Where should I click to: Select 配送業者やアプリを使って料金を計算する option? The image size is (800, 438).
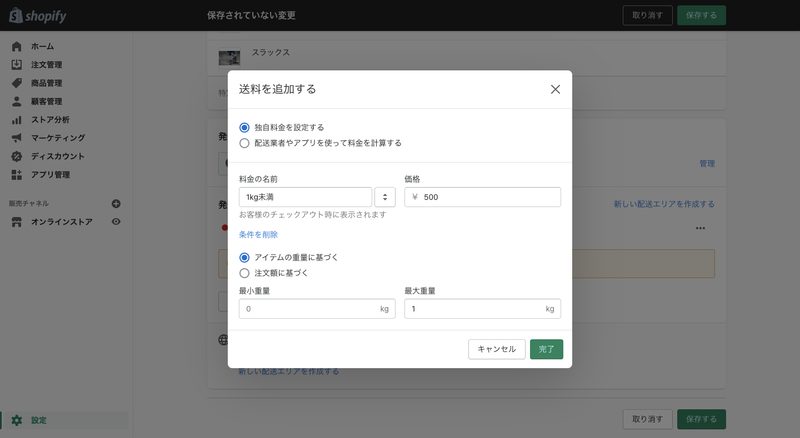[x=244, y=143]
